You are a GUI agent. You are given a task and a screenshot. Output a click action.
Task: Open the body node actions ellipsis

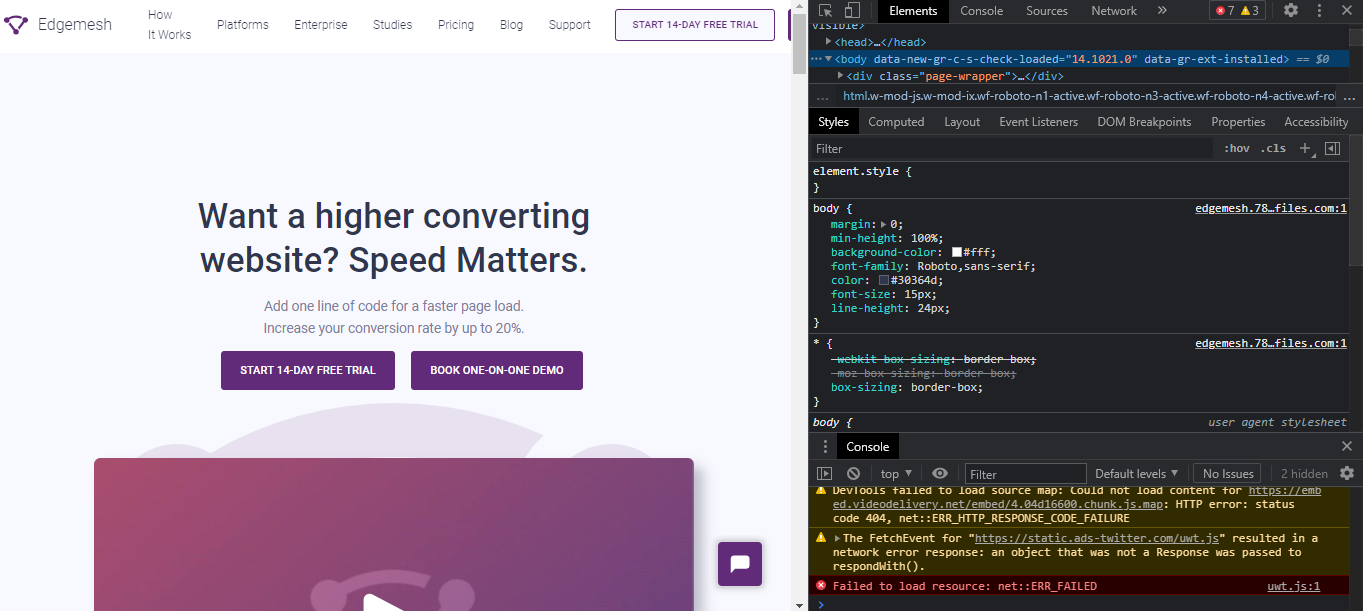[x=816, y=59]
